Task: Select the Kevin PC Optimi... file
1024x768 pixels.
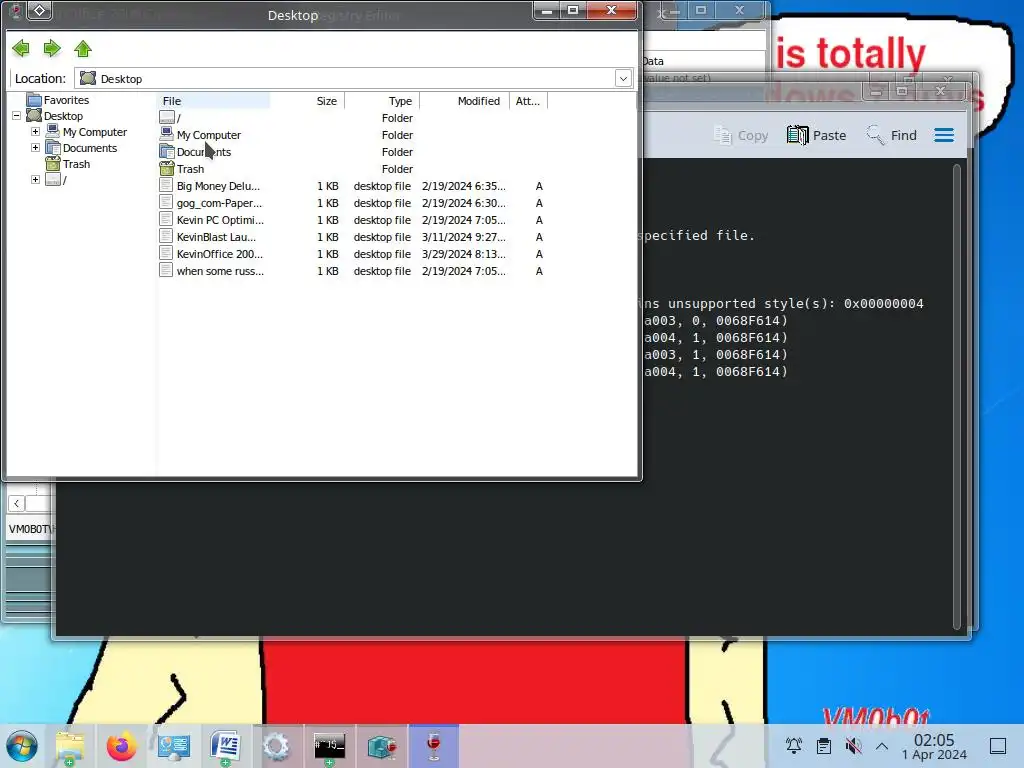Action: pyautogui.click(x=220, y=220)
